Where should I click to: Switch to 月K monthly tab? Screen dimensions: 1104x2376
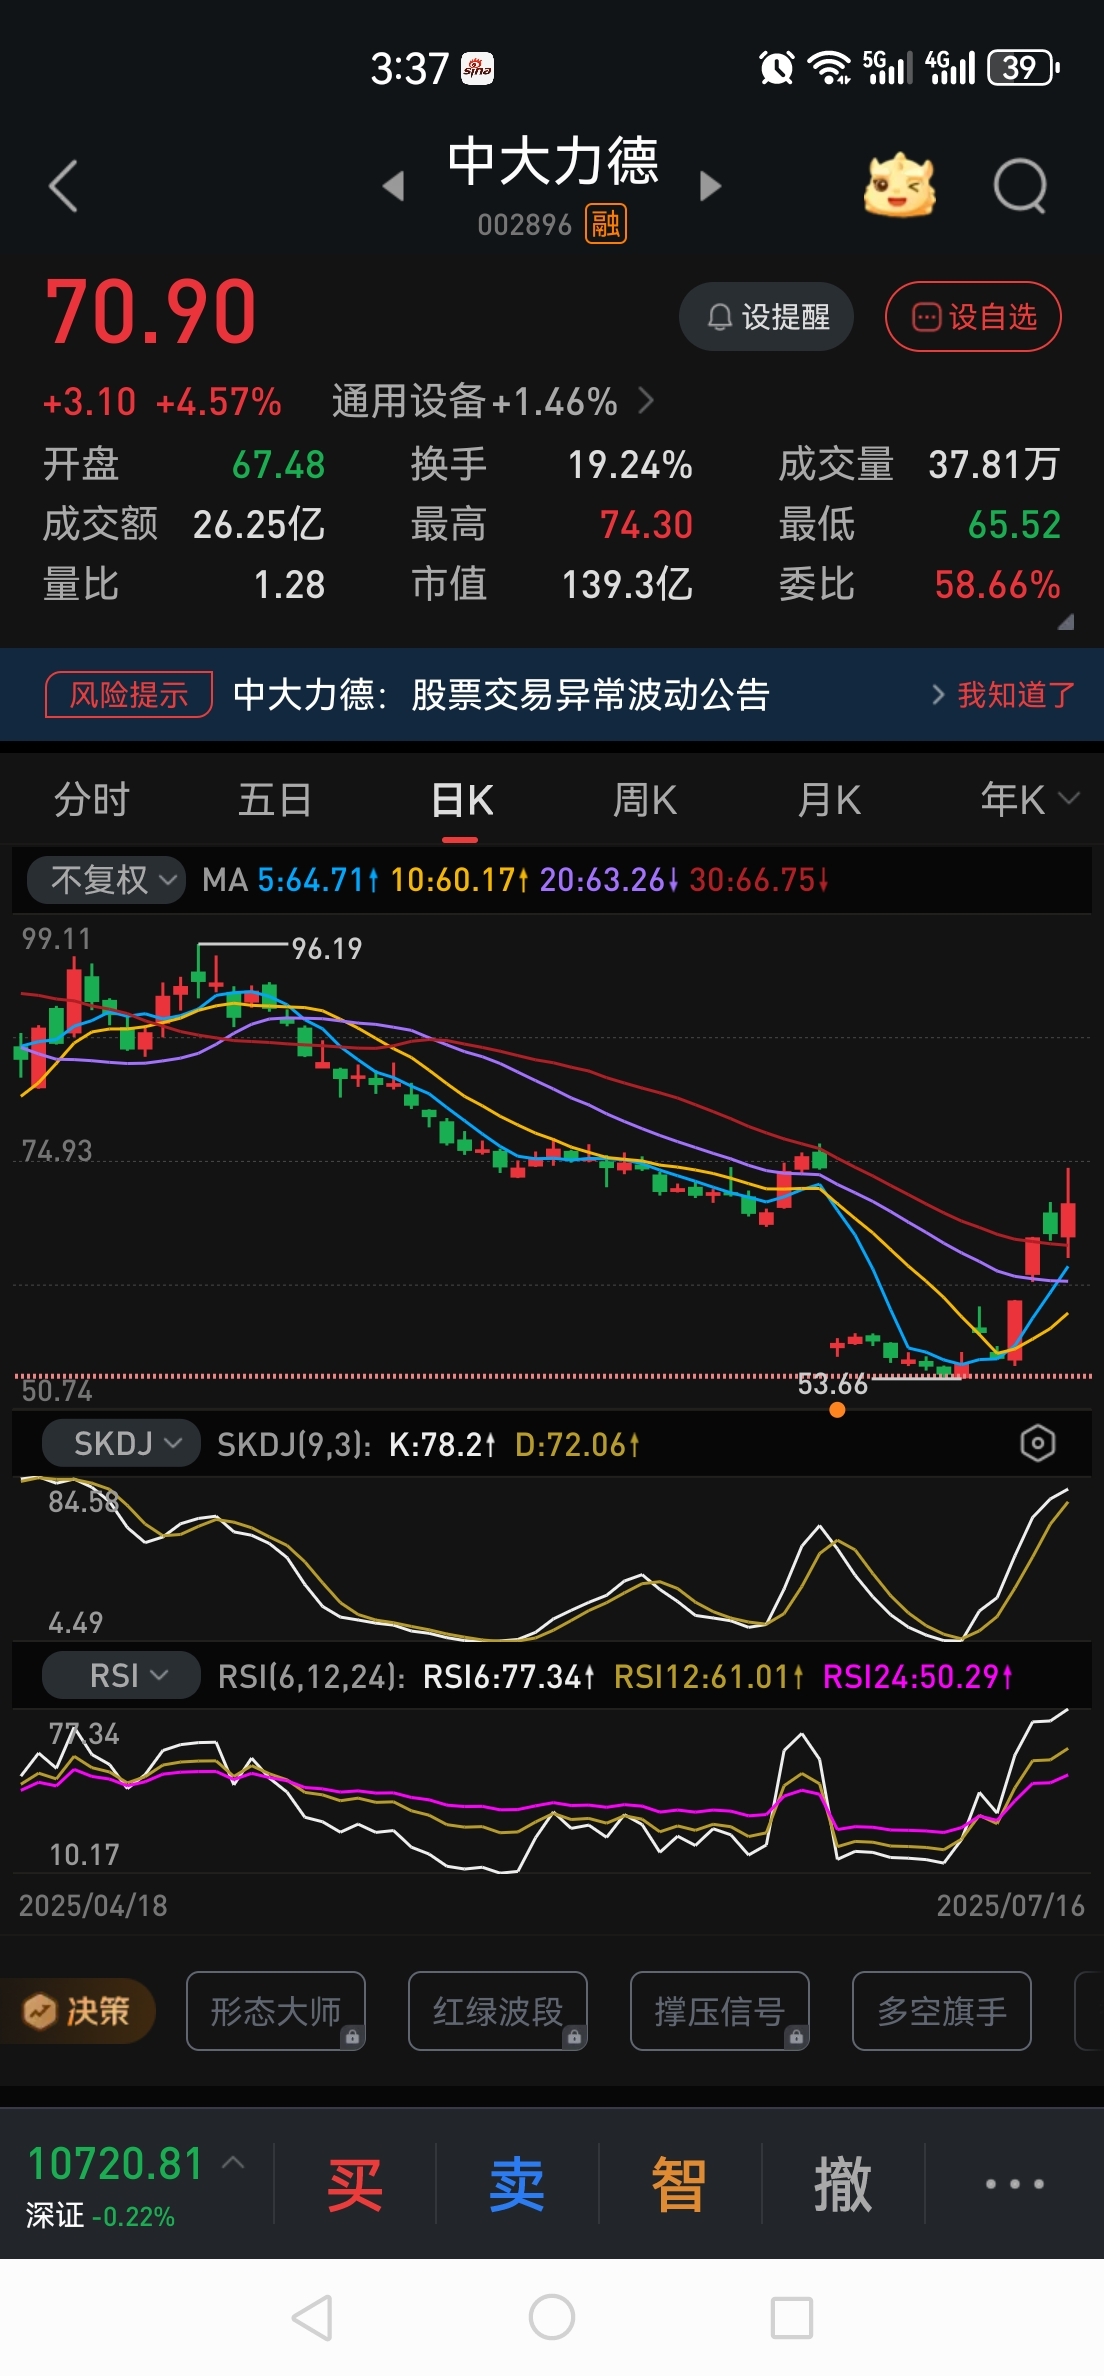(829, 800)
